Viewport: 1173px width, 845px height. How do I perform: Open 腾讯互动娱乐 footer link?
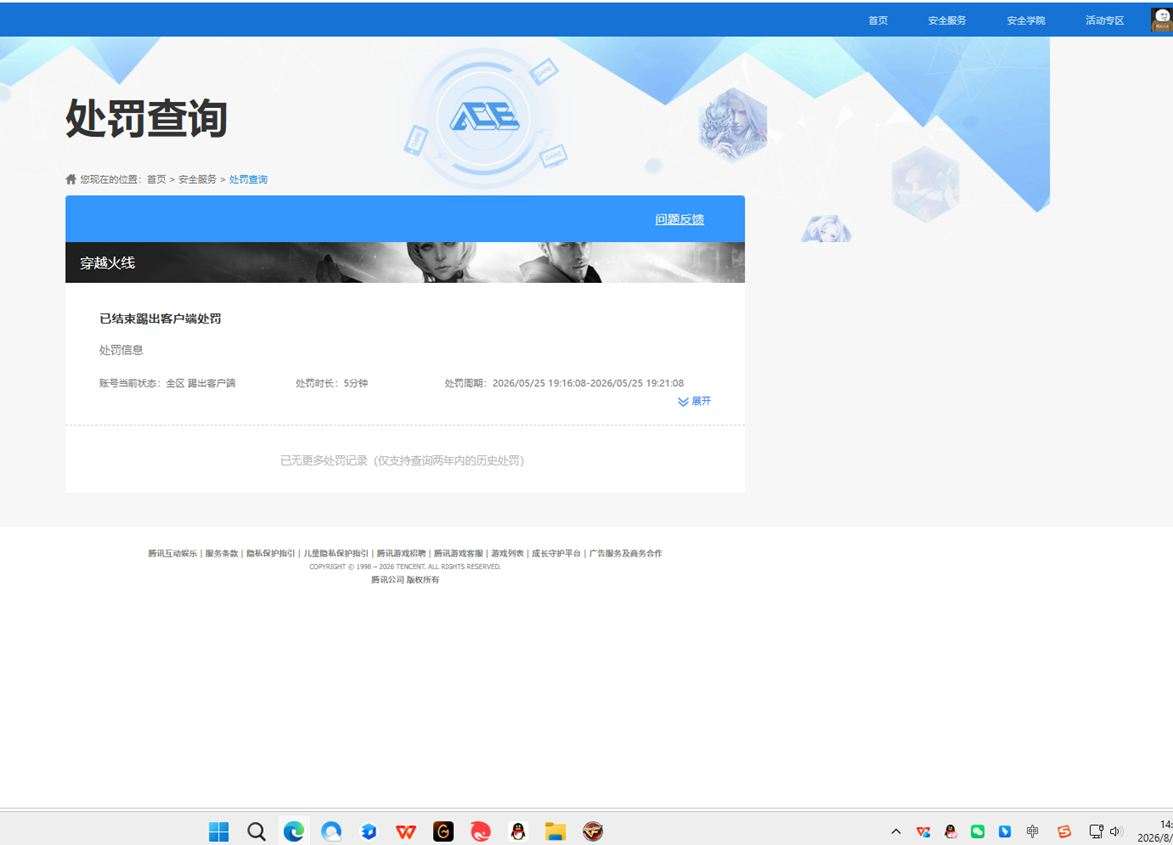coord(173,553)
